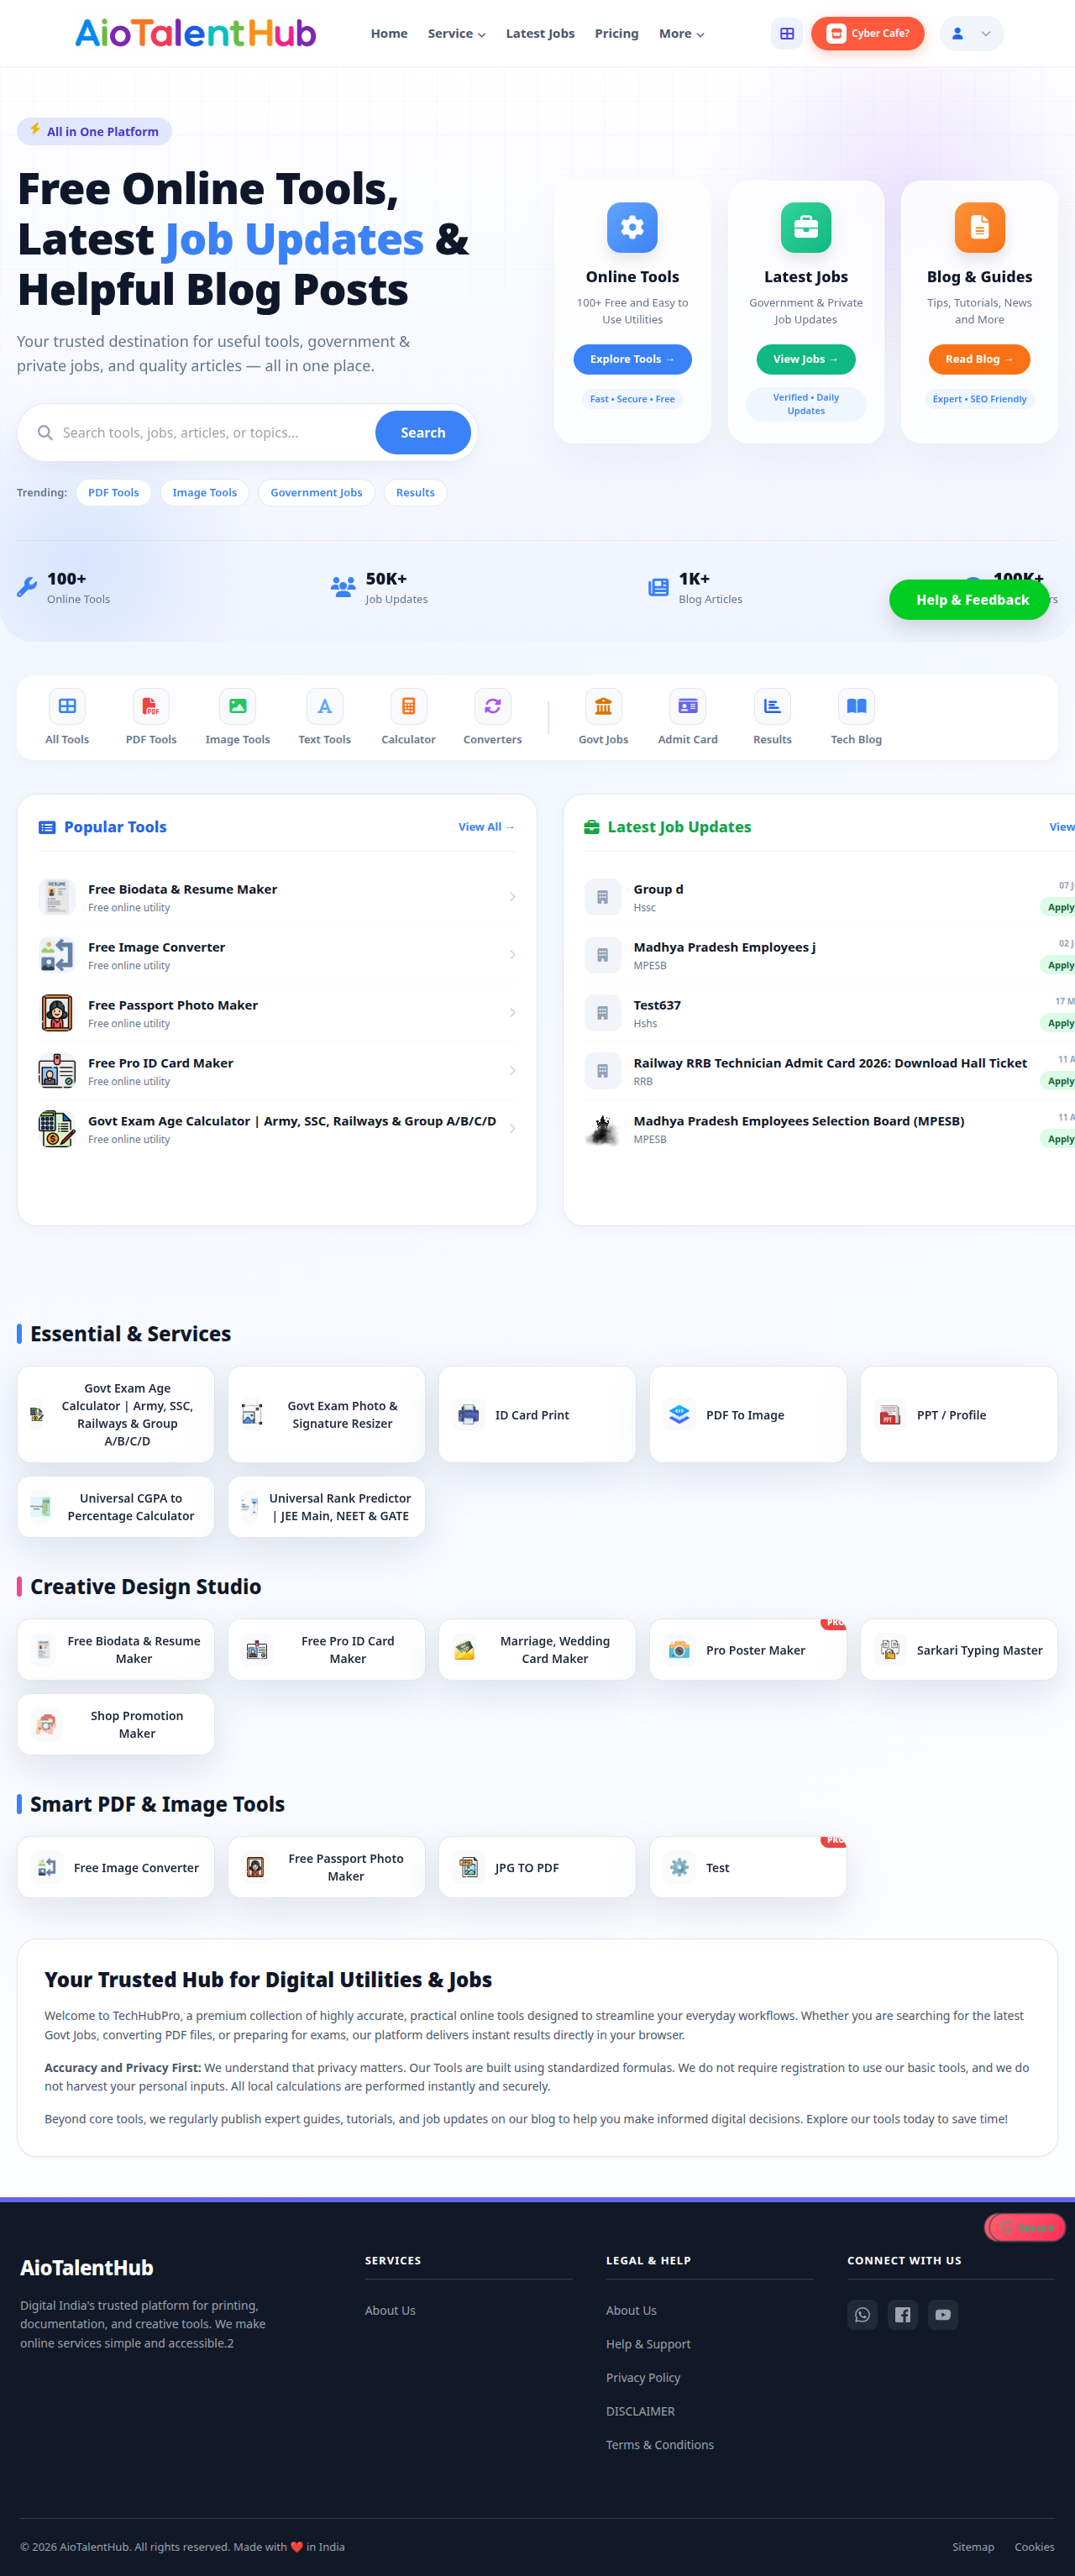
Task: Click the Cyber Cafe? button
Action: pyautogui.click(x=867, y=33)
